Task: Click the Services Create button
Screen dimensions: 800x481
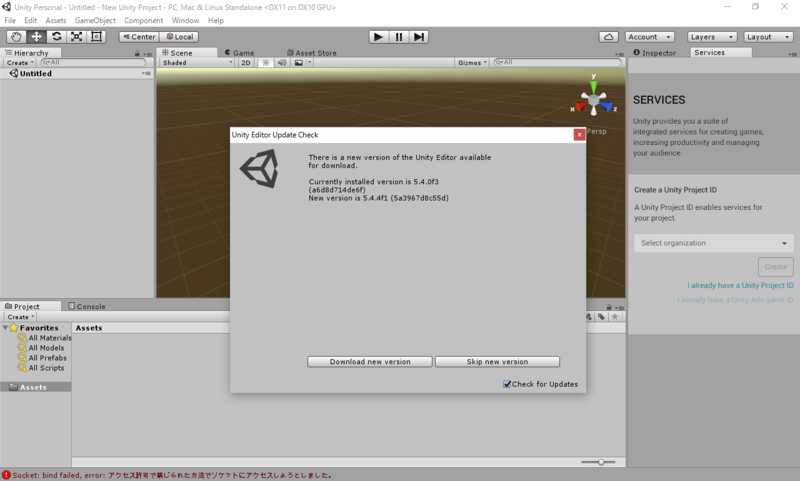Action: tap(776, 267)
